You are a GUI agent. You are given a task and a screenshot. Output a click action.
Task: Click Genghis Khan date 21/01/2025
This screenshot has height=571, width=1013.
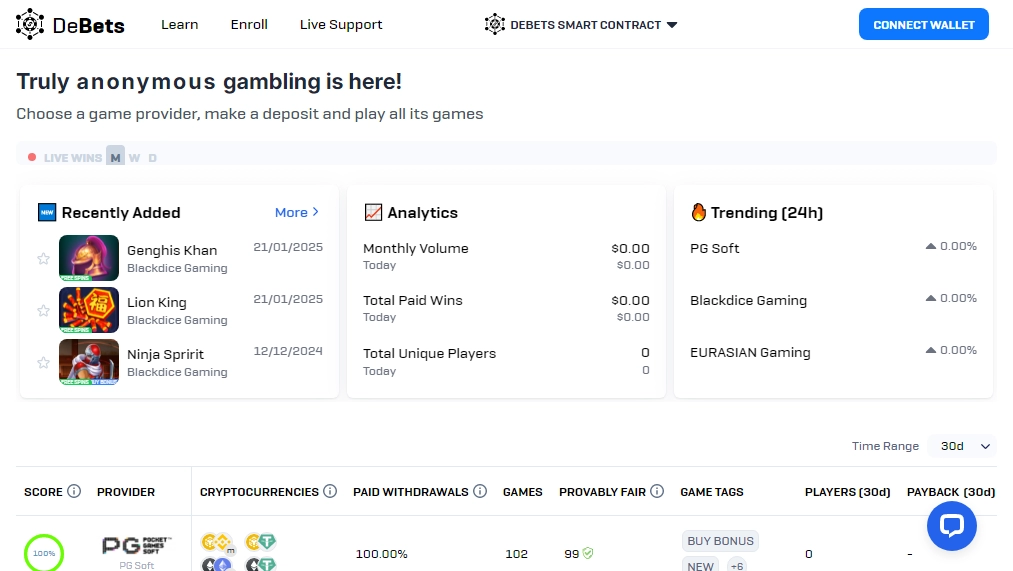pyautogui.click(x=288, y=247)
